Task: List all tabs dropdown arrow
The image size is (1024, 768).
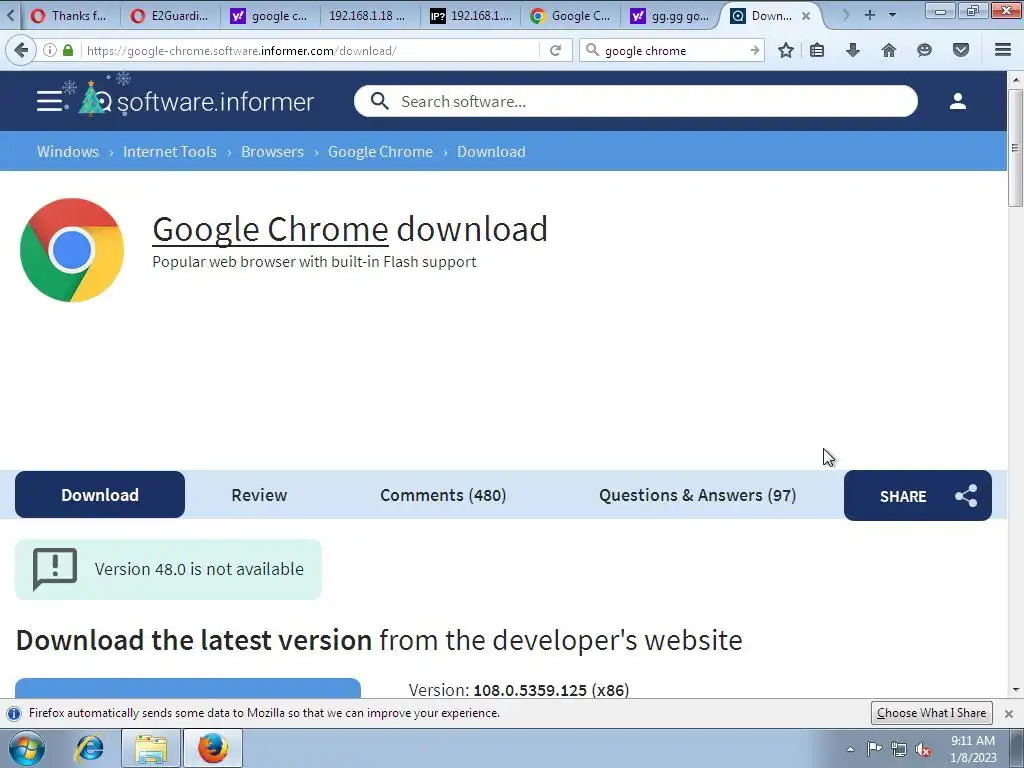Action: [893, 15]
